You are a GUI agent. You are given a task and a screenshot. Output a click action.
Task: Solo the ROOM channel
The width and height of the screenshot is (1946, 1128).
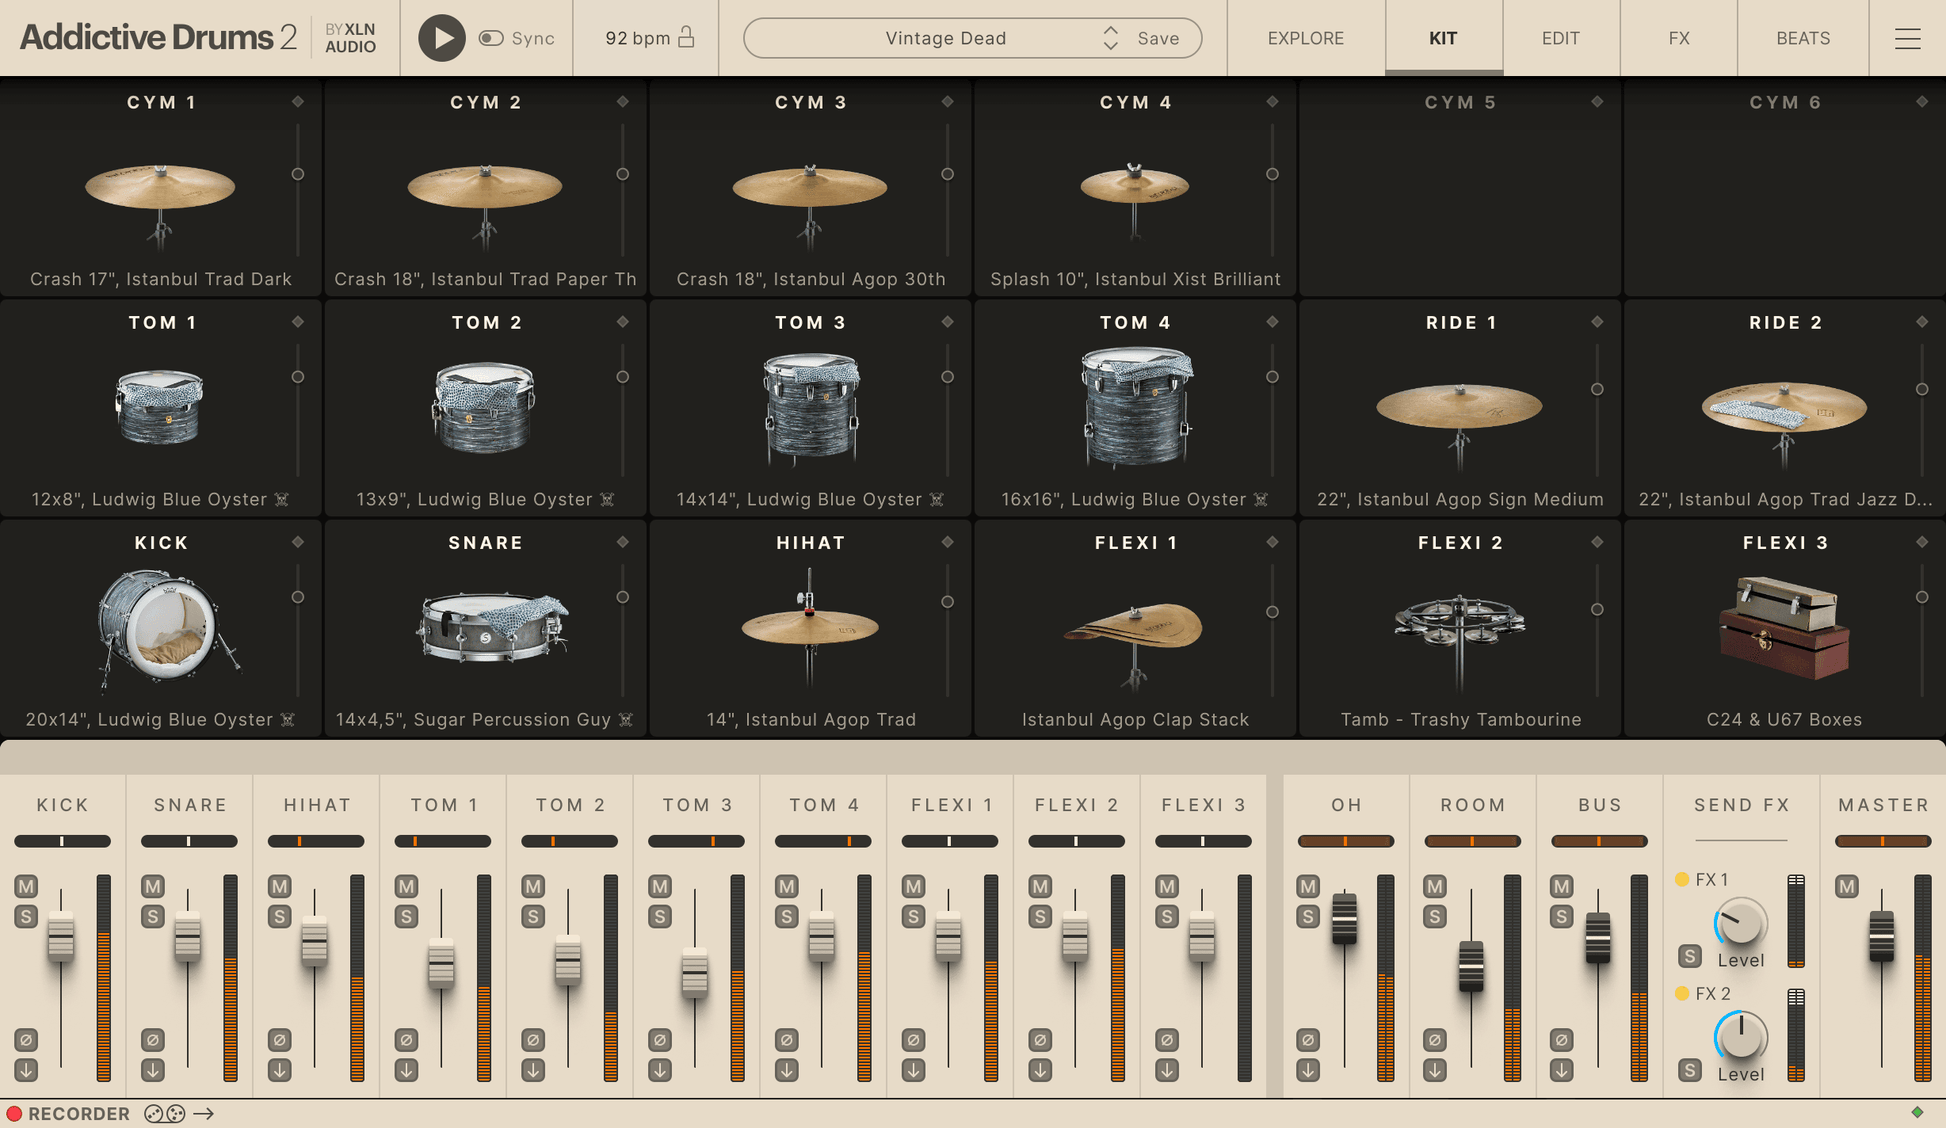pos(1434,915)
